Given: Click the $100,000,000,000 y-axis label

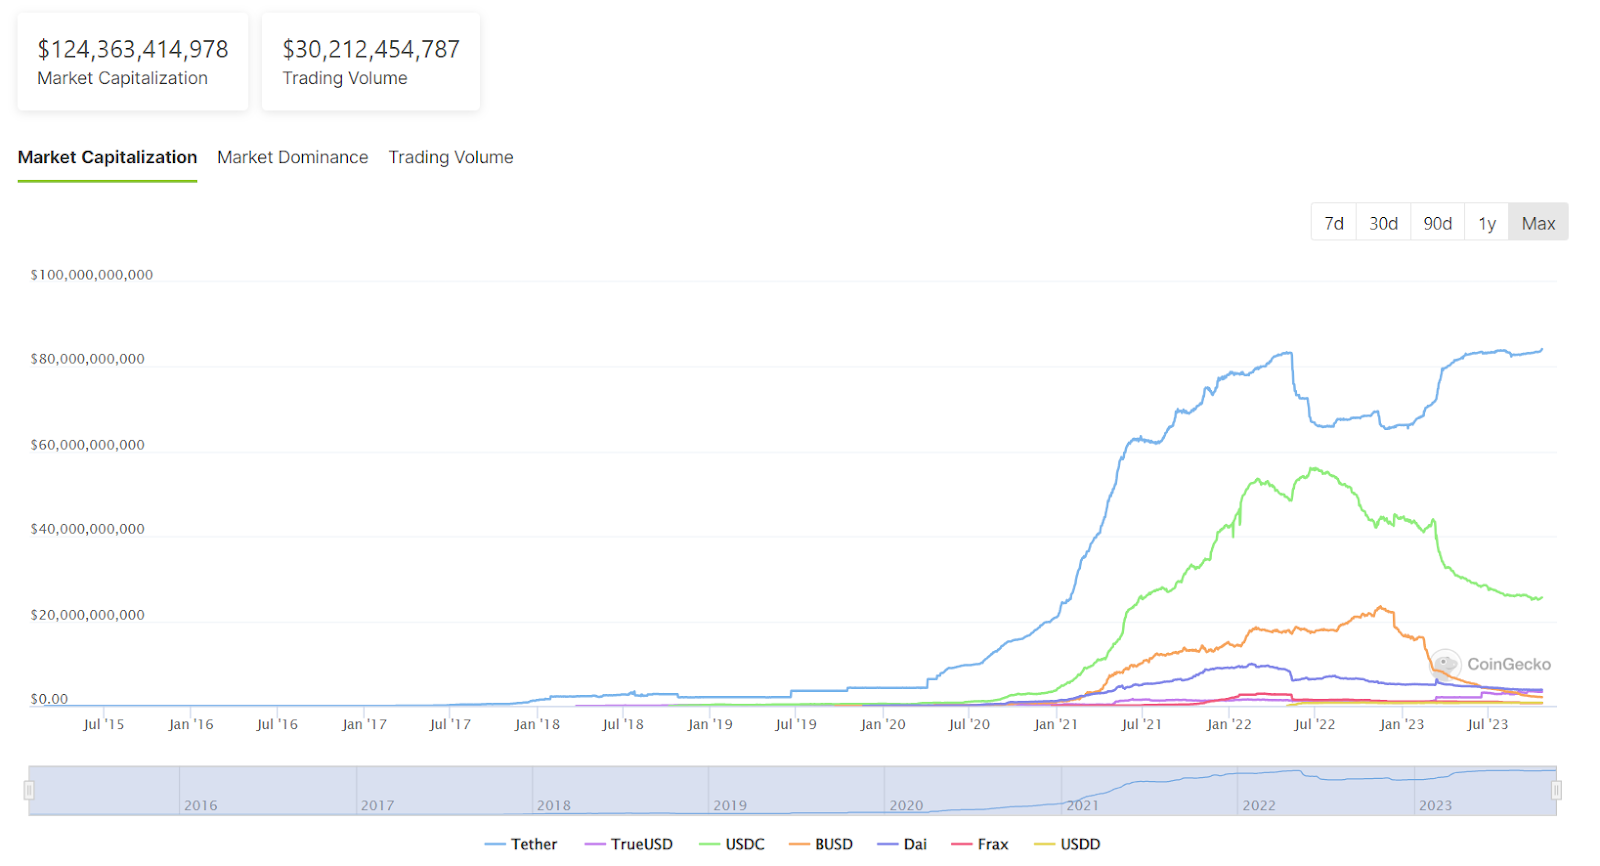Looking at the screenshot, I should [92, 275].
